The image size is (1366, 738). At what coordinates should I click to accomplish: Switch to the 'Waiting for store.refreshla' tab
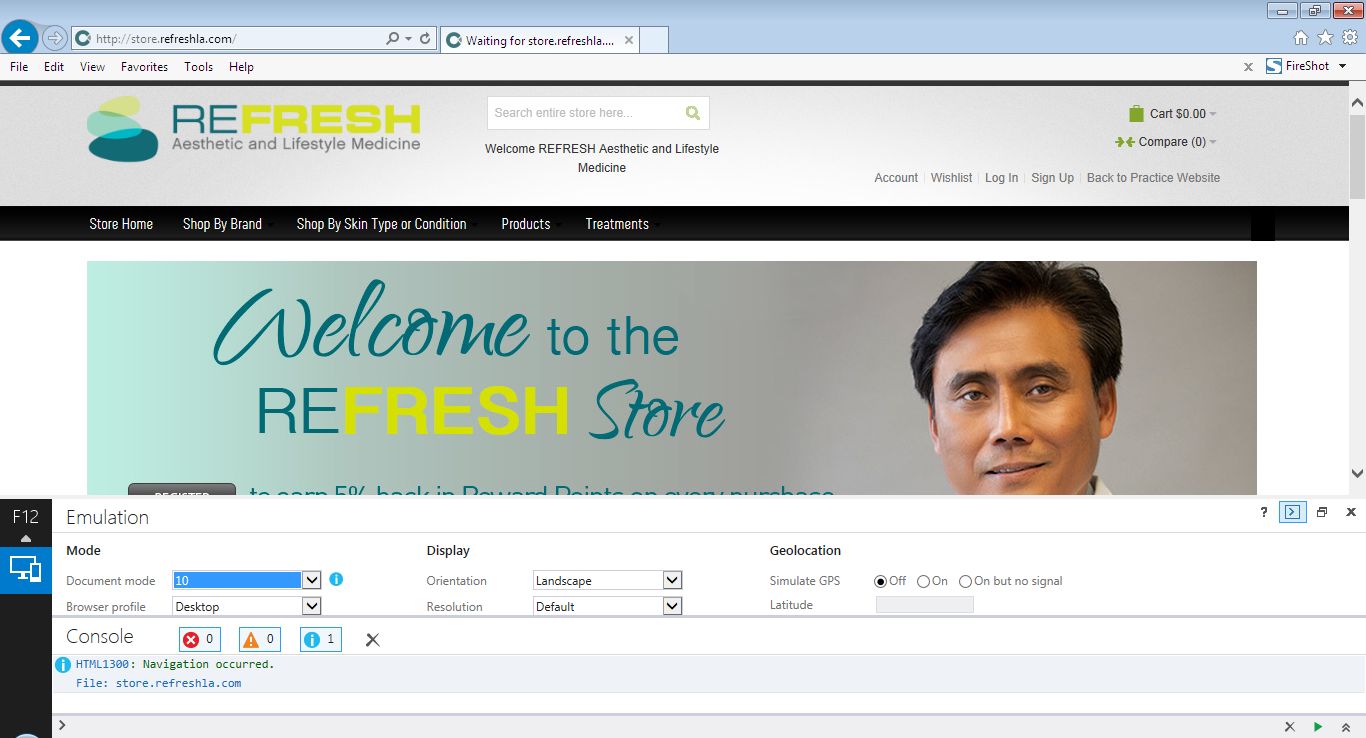539,40
